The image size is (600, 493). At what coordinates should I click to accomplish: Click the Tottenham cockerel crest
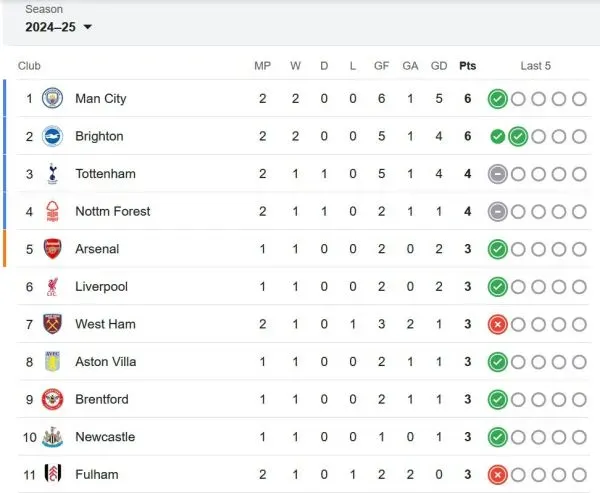click(x=52, y=174)
